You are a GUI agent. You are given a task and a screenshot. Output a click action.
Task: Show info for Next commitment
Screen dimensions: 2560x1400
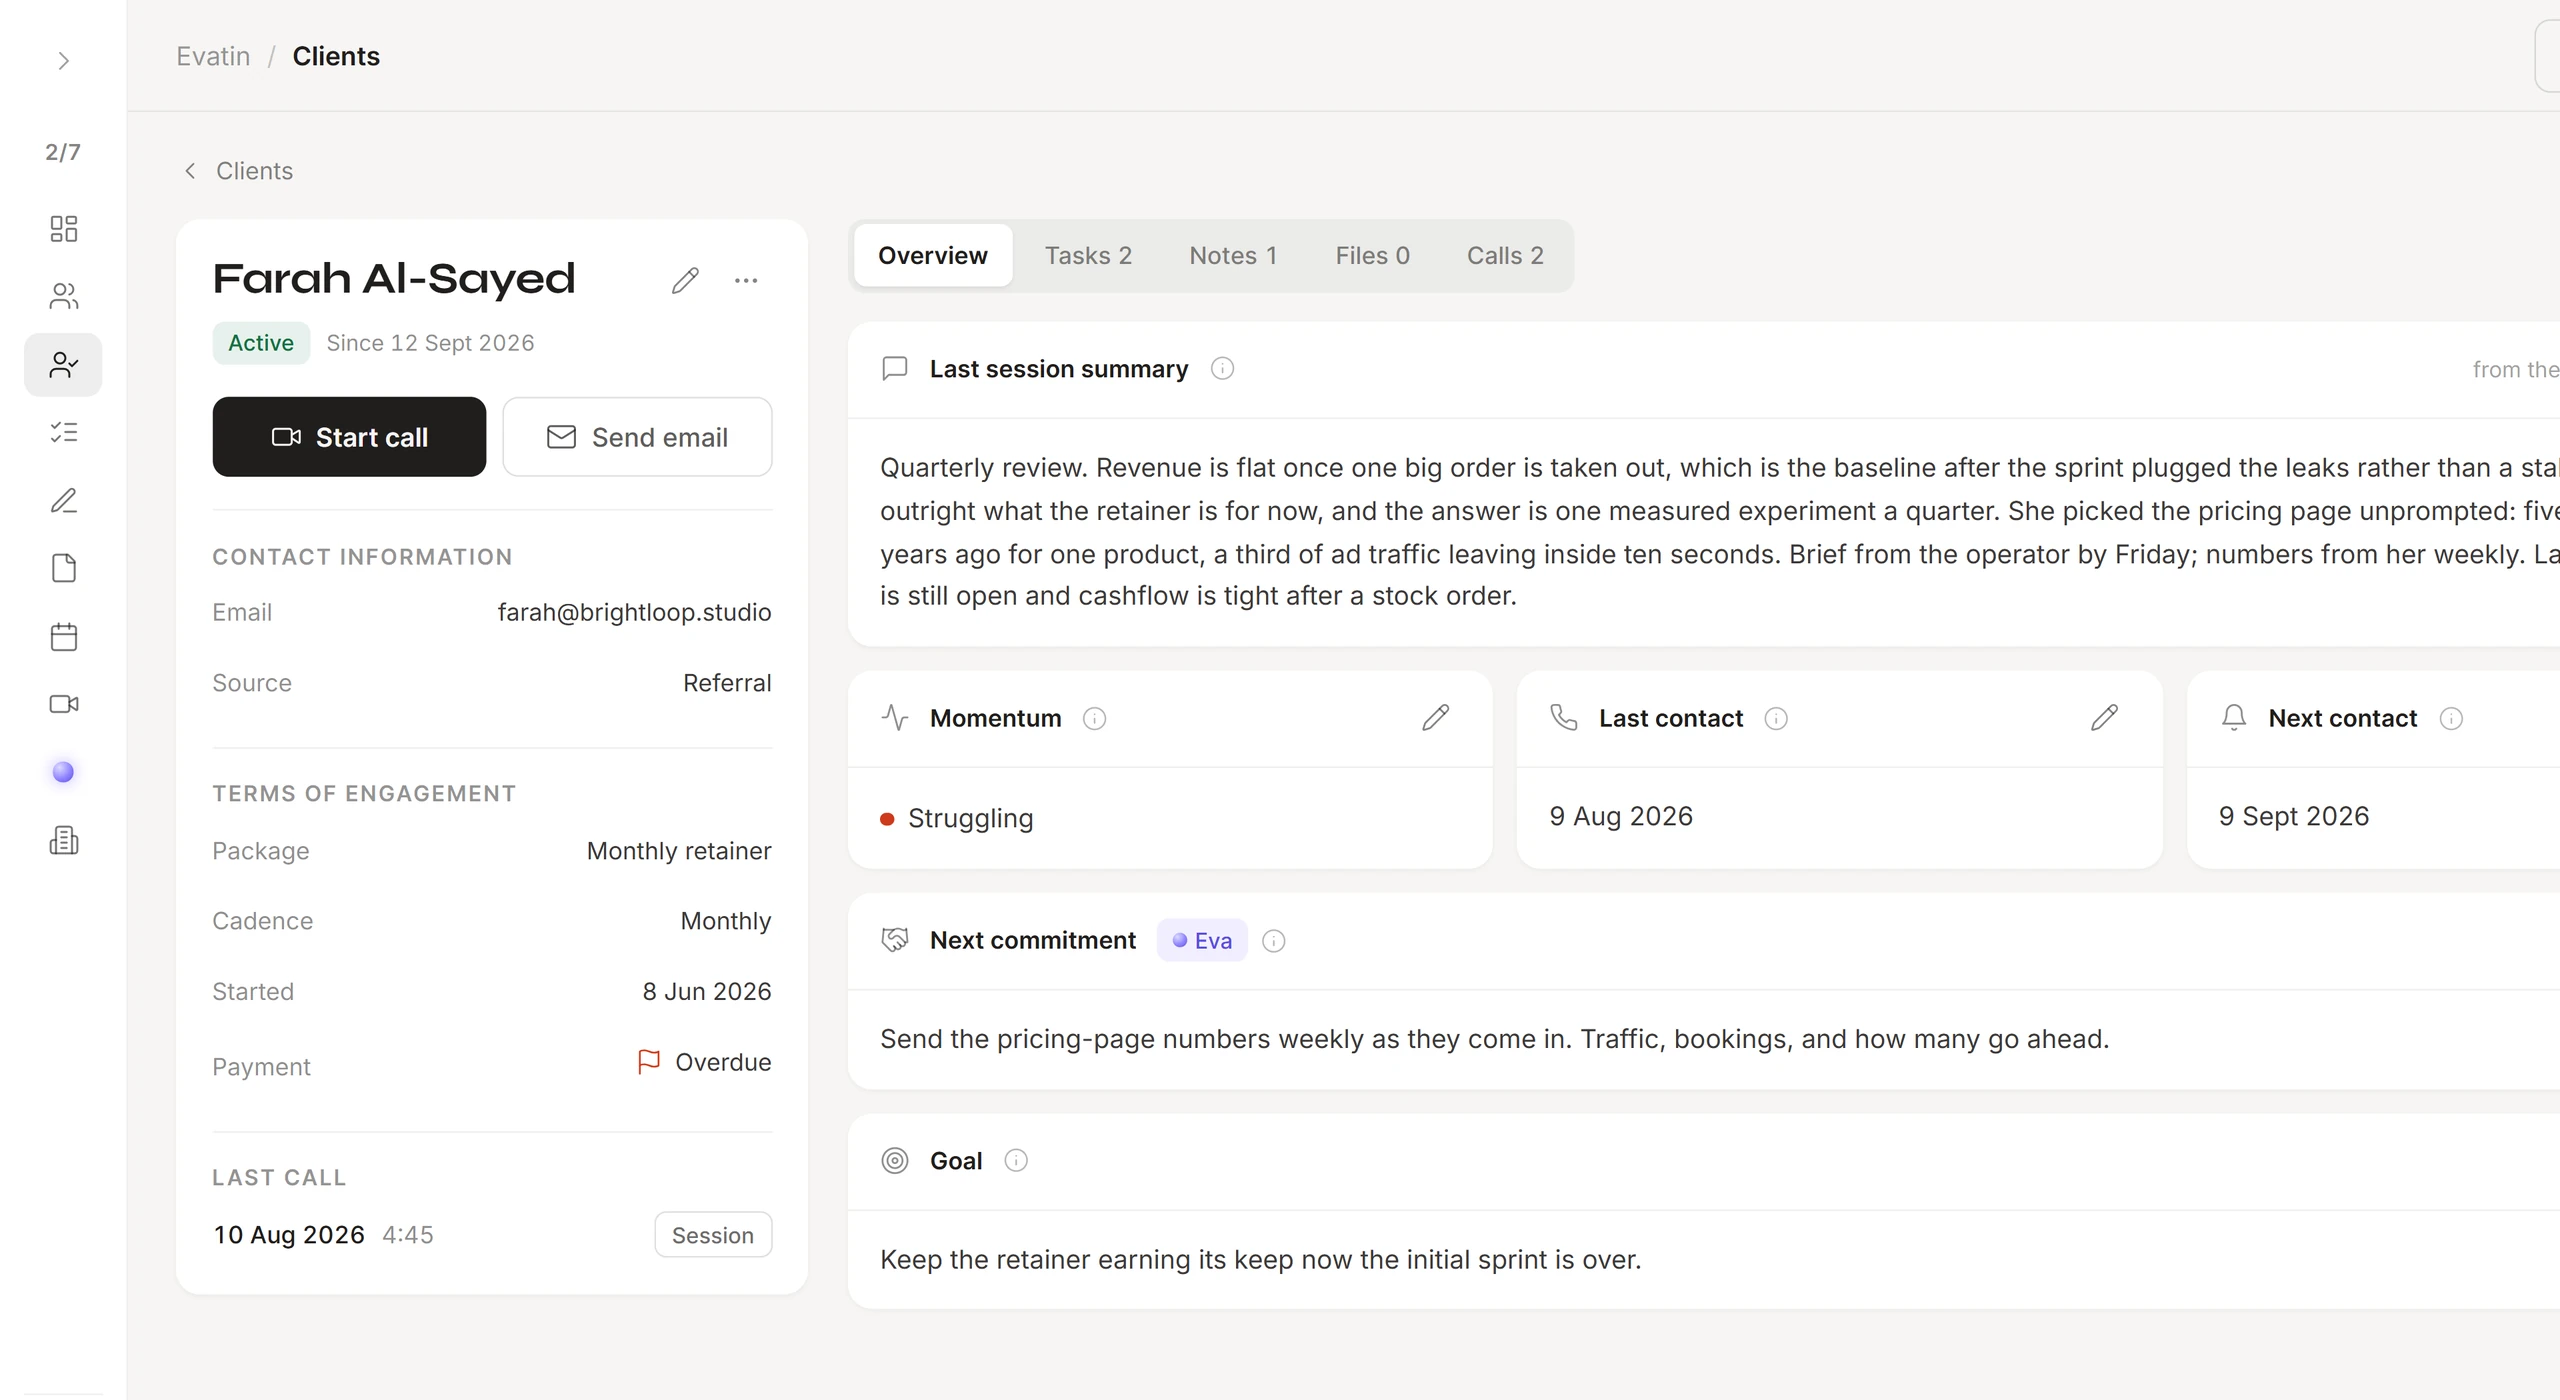point(1273,940)
